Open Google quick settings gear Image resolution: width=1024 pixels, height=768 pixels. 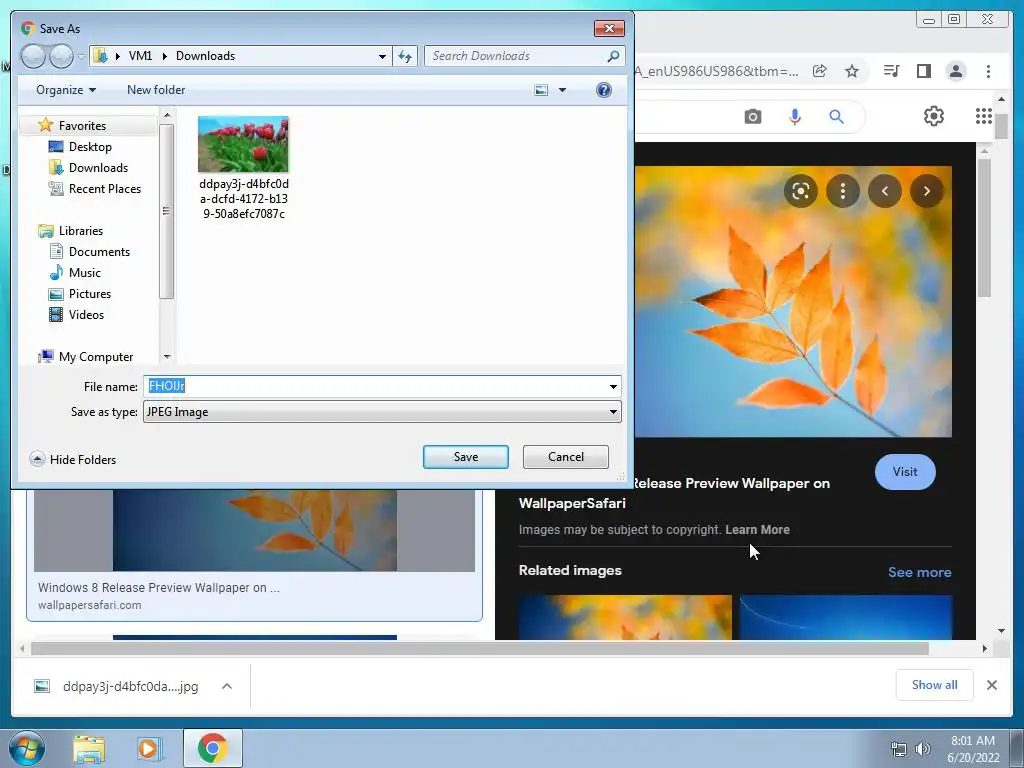[x=934, y=116]
